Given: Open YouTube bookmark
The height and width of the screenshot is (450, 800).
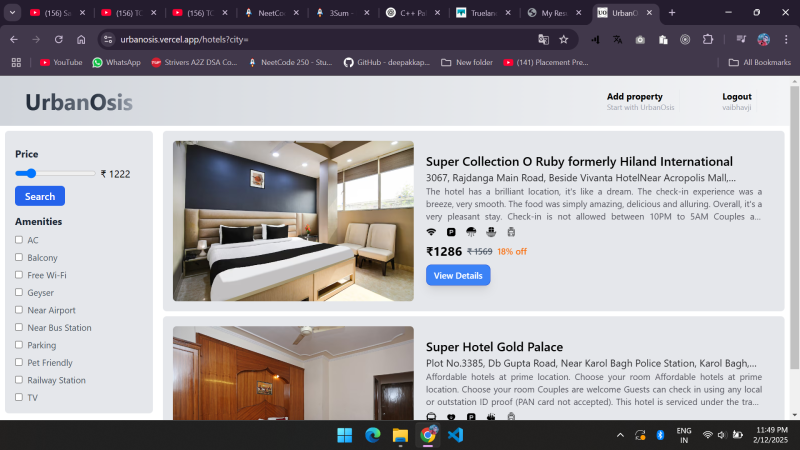Looking at the screenshot, I should pos(61,62).
